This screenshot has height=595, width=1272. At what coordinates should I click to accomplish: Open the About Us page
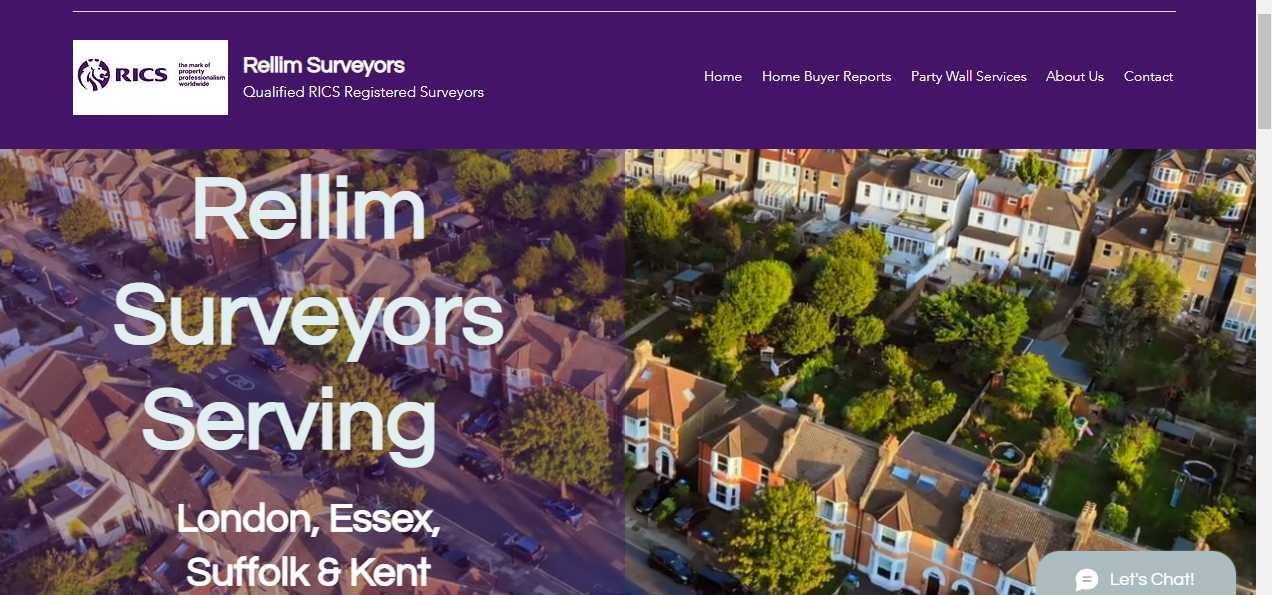1075,76
